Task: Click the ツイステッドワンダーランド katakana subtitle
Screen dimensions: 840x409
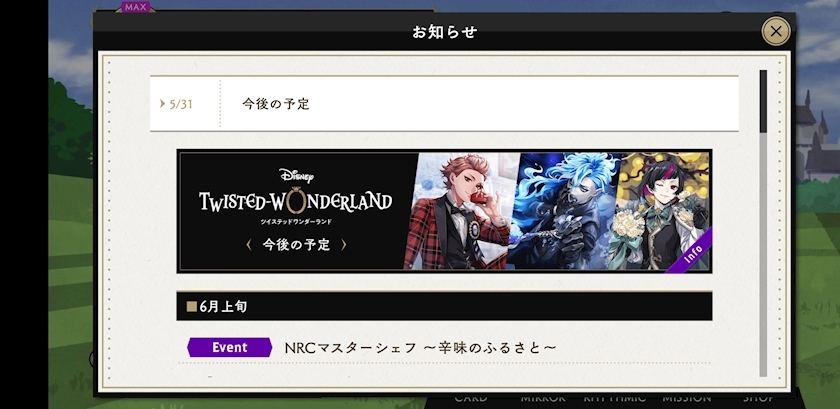Action: [x=296, y=221]
